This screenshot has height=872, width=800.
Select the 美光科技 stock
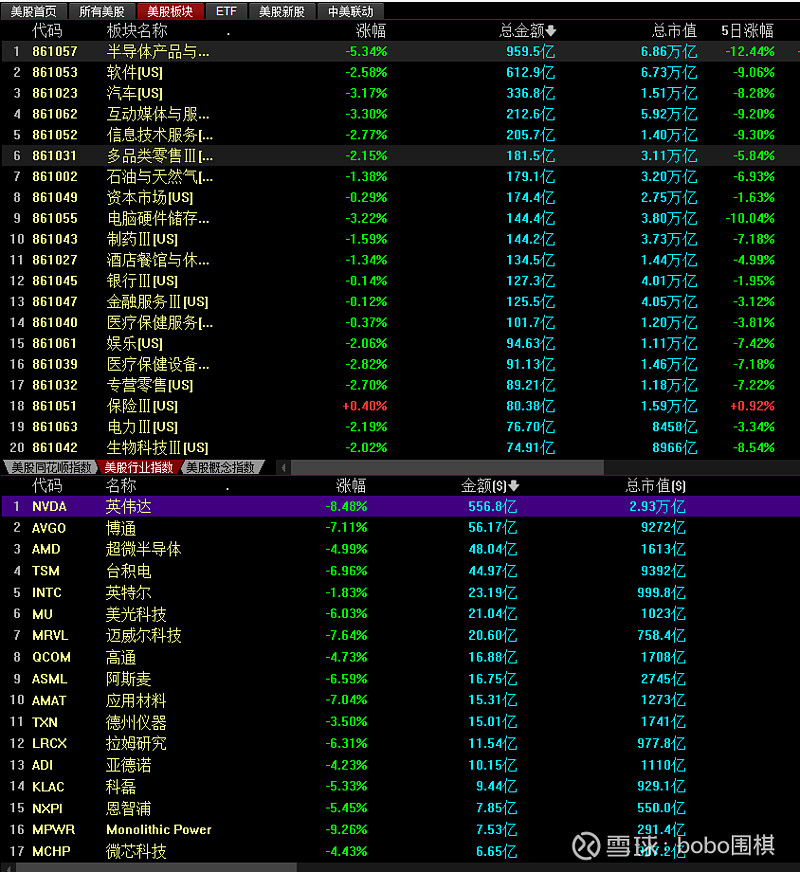[136, 615]
